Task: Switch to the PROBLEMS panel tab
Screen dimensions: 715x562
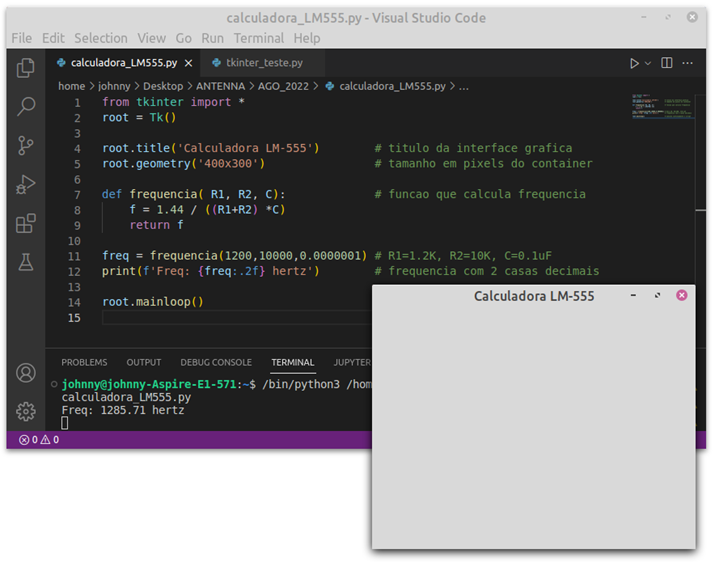Action: click(84, 363)
